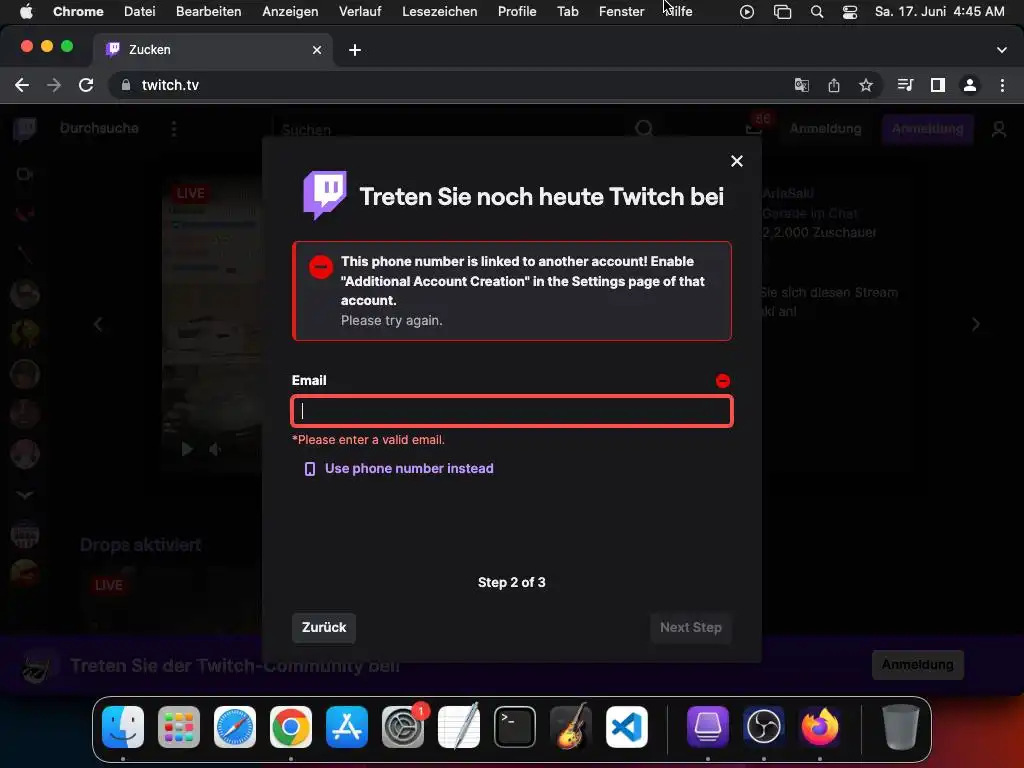Click the Spotlight search icon

816,12
